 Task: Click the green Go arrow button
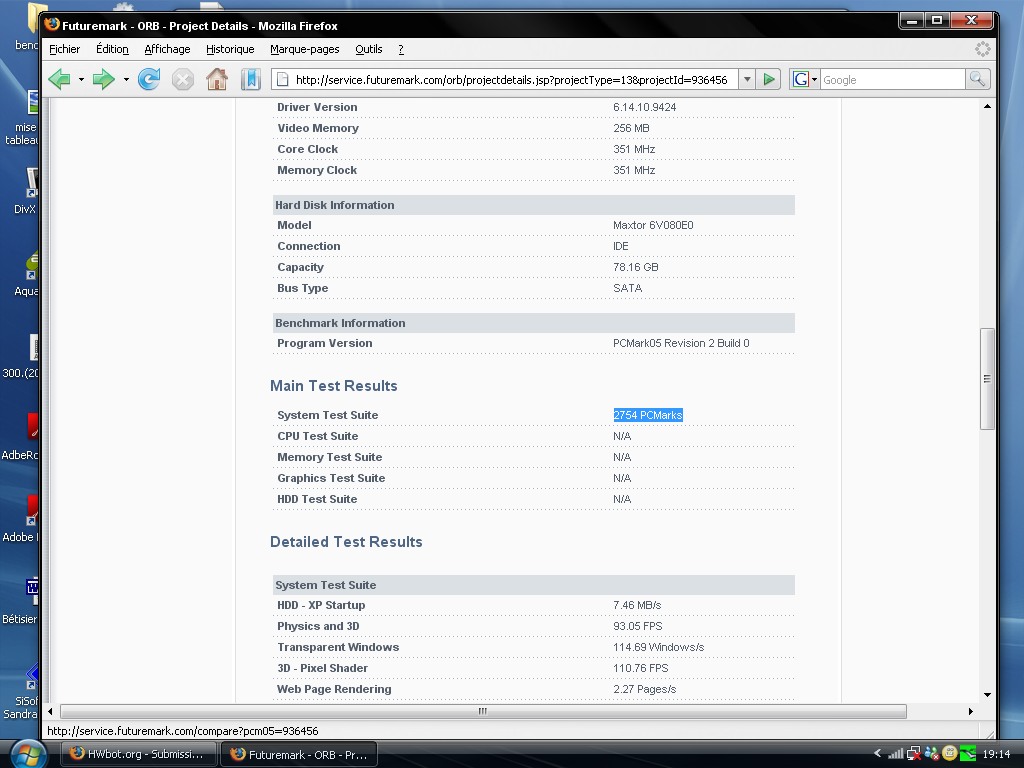click(769, 80)
